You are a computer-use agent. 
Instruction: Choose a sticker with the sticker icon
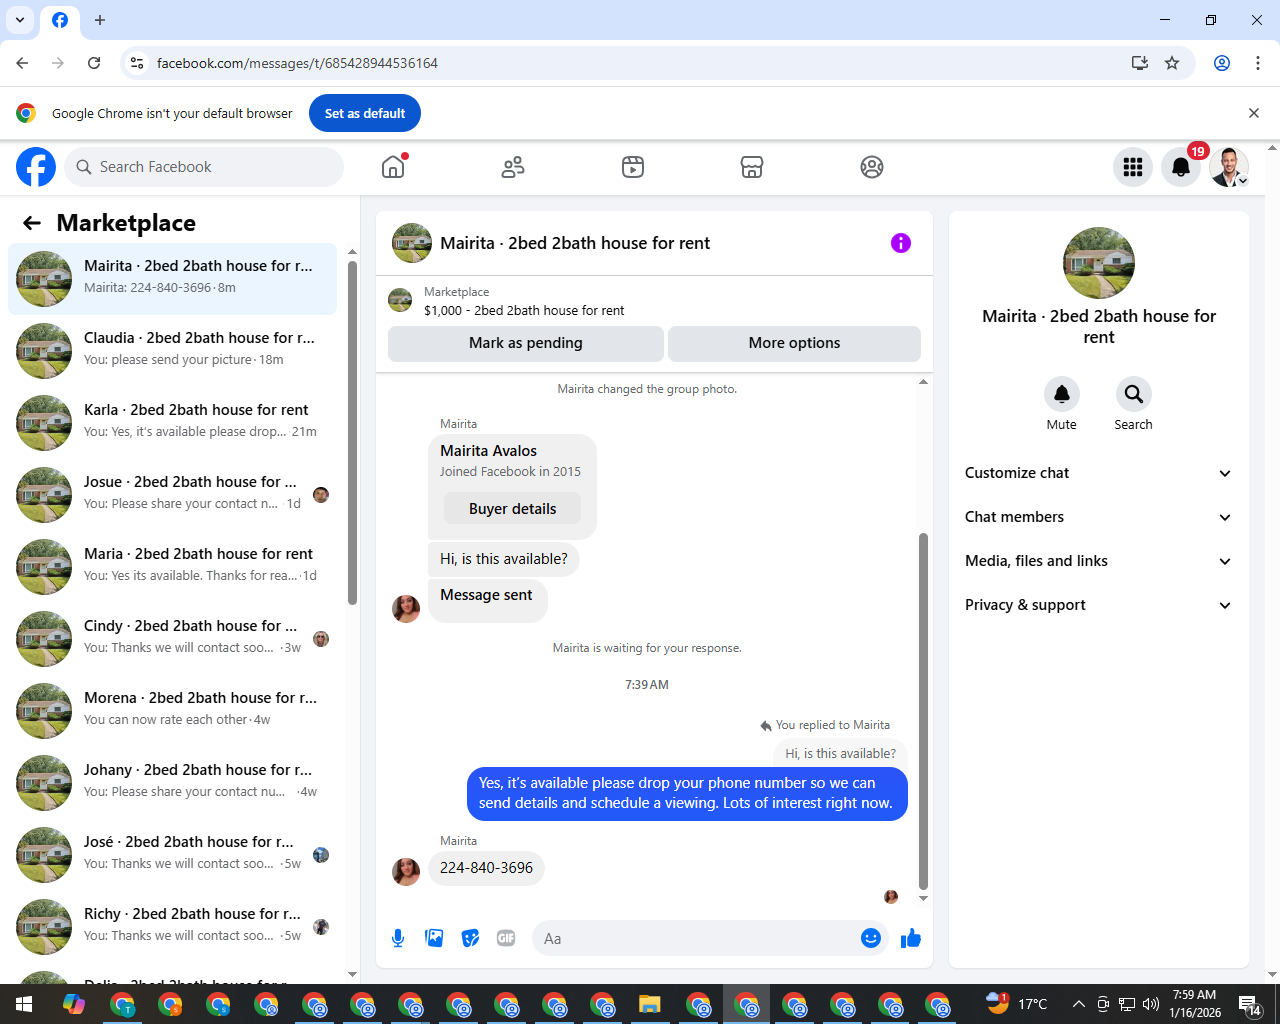point(470,938)
